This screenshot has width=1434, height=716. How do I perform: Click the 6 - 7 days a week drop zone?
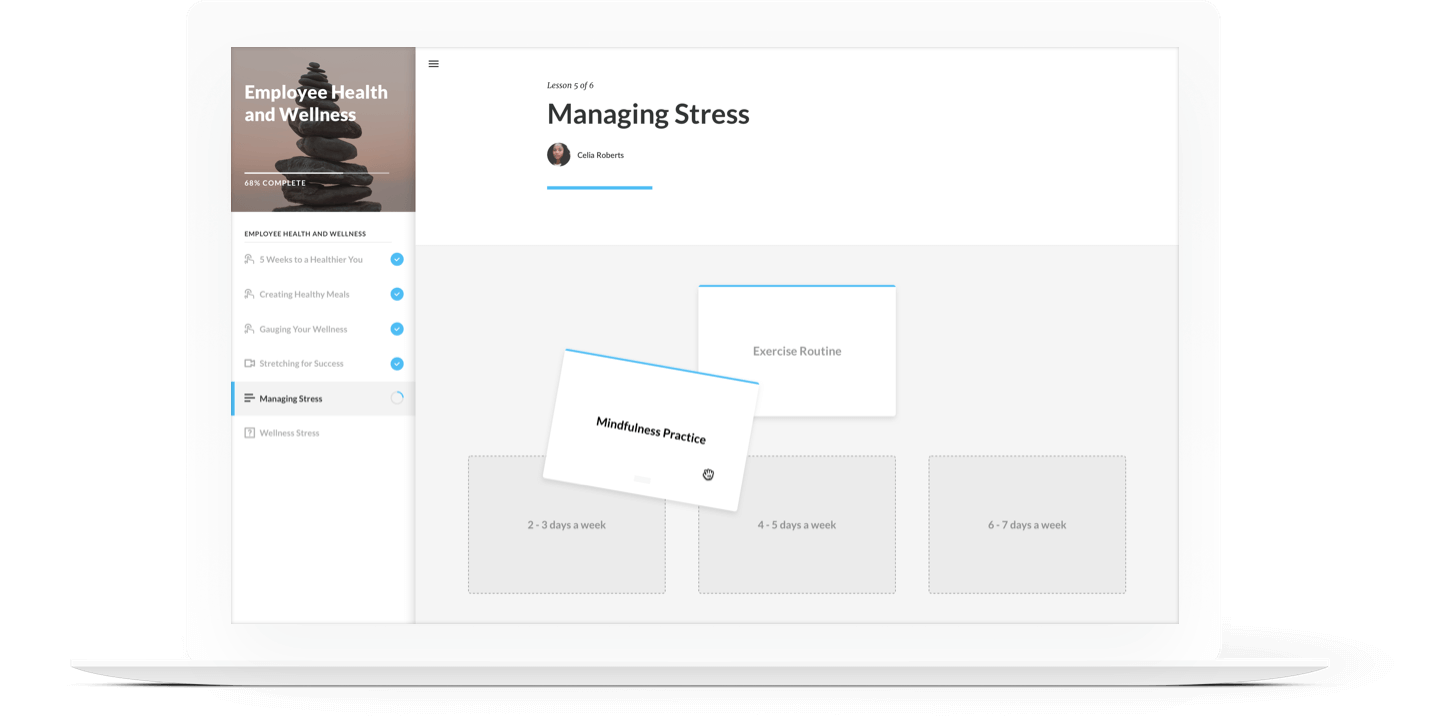pos(1027,525)
